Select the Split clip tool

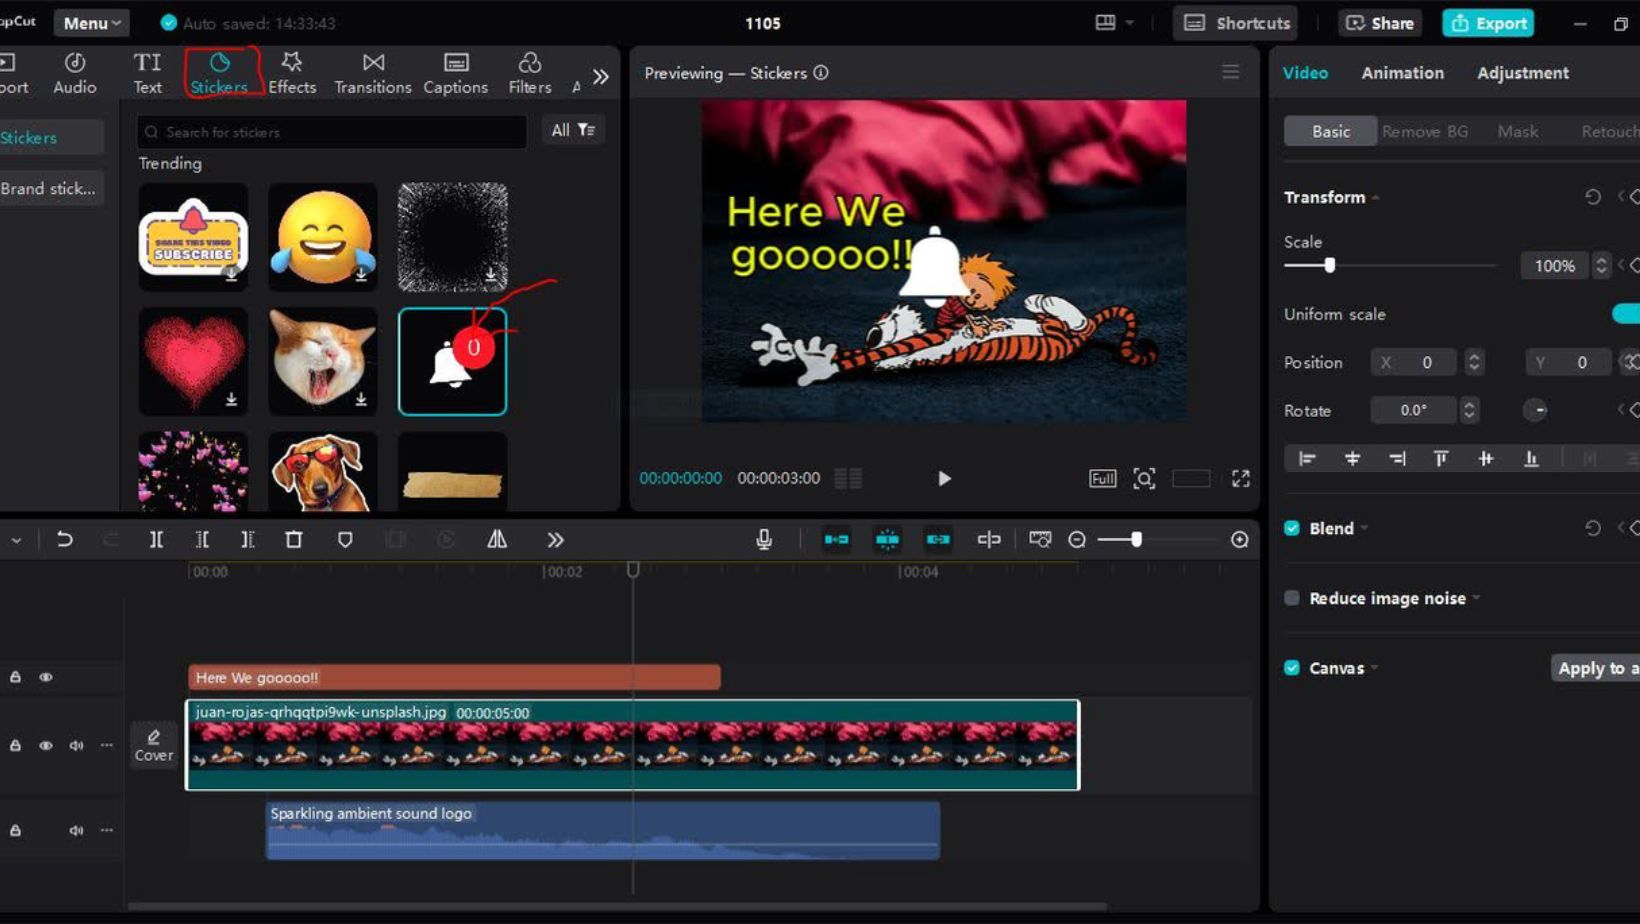156,540
